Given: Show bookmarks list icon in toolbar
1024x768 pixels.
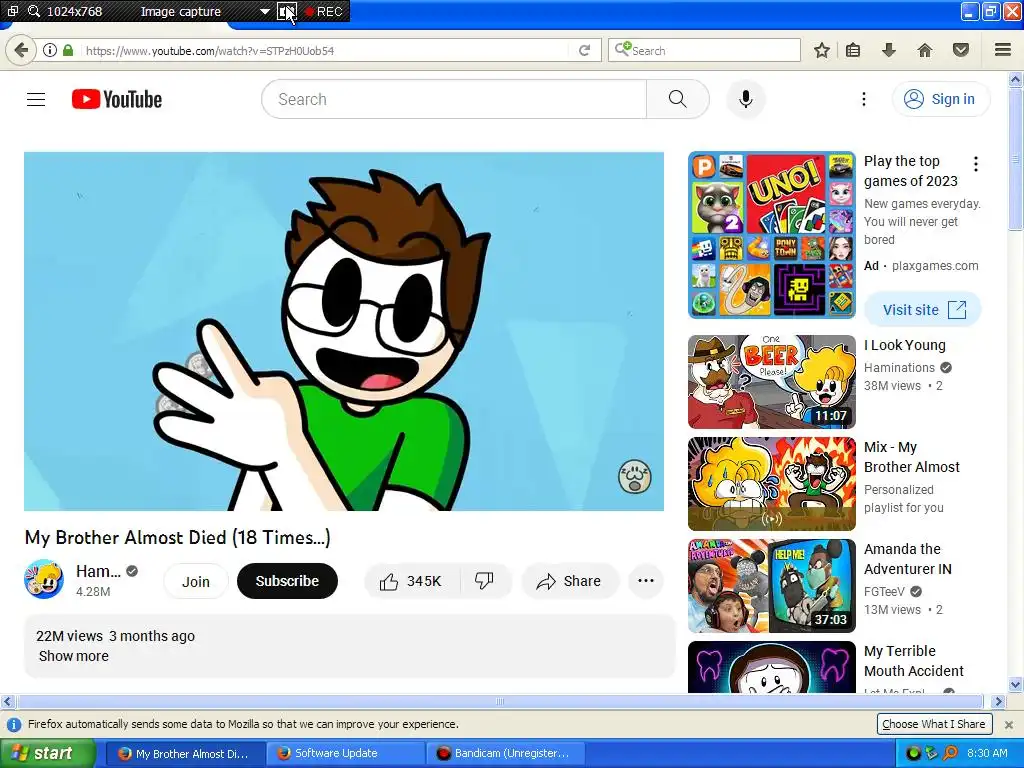Looking at the screenshot, I should [853, 50].
